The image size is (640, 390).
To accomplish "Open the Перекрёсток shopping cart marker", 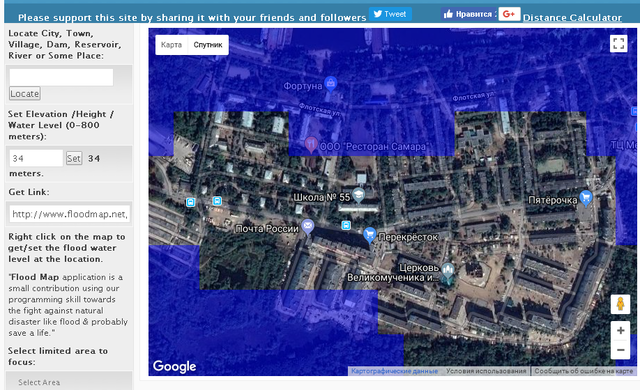I will 369,235.
